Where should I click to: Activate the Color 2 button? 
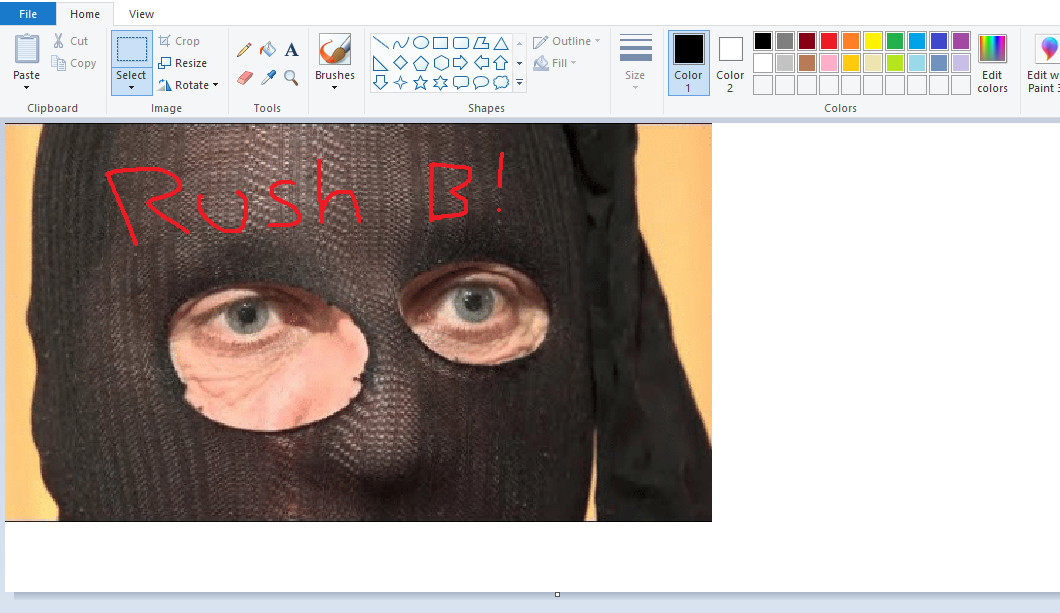tap(730, 64)
